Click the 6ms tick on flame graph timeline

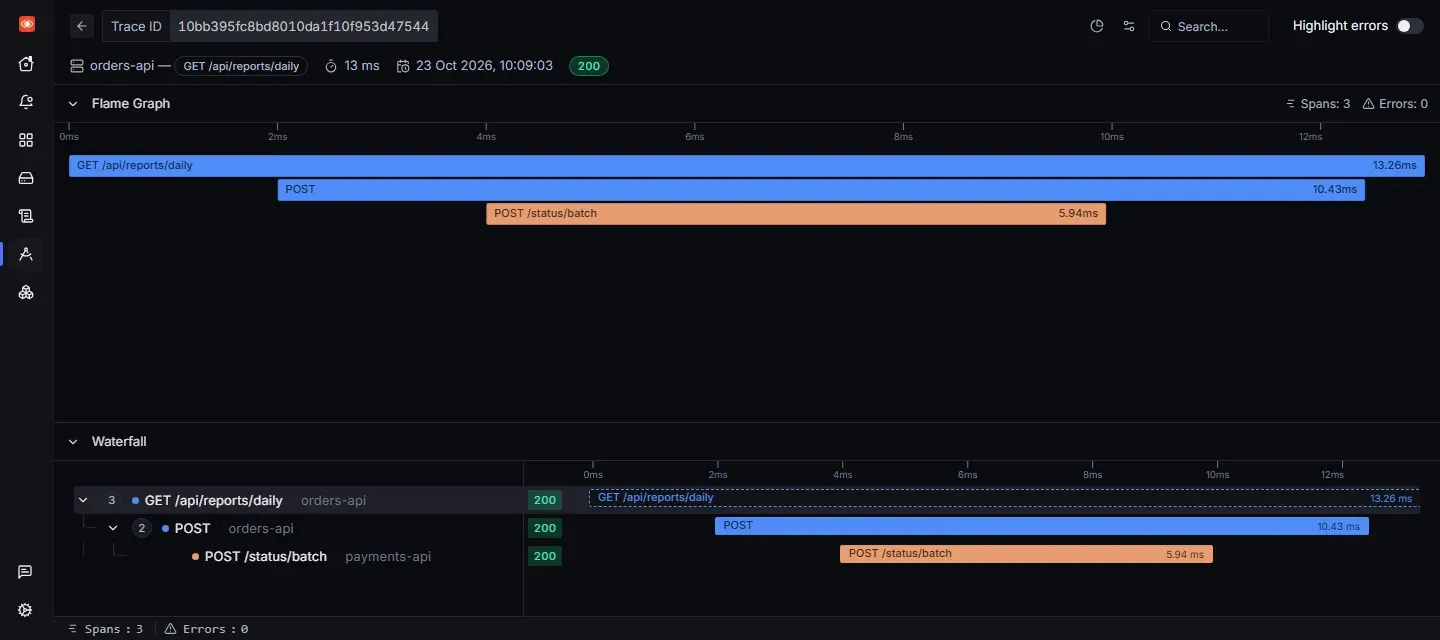(x=694, y=137)
